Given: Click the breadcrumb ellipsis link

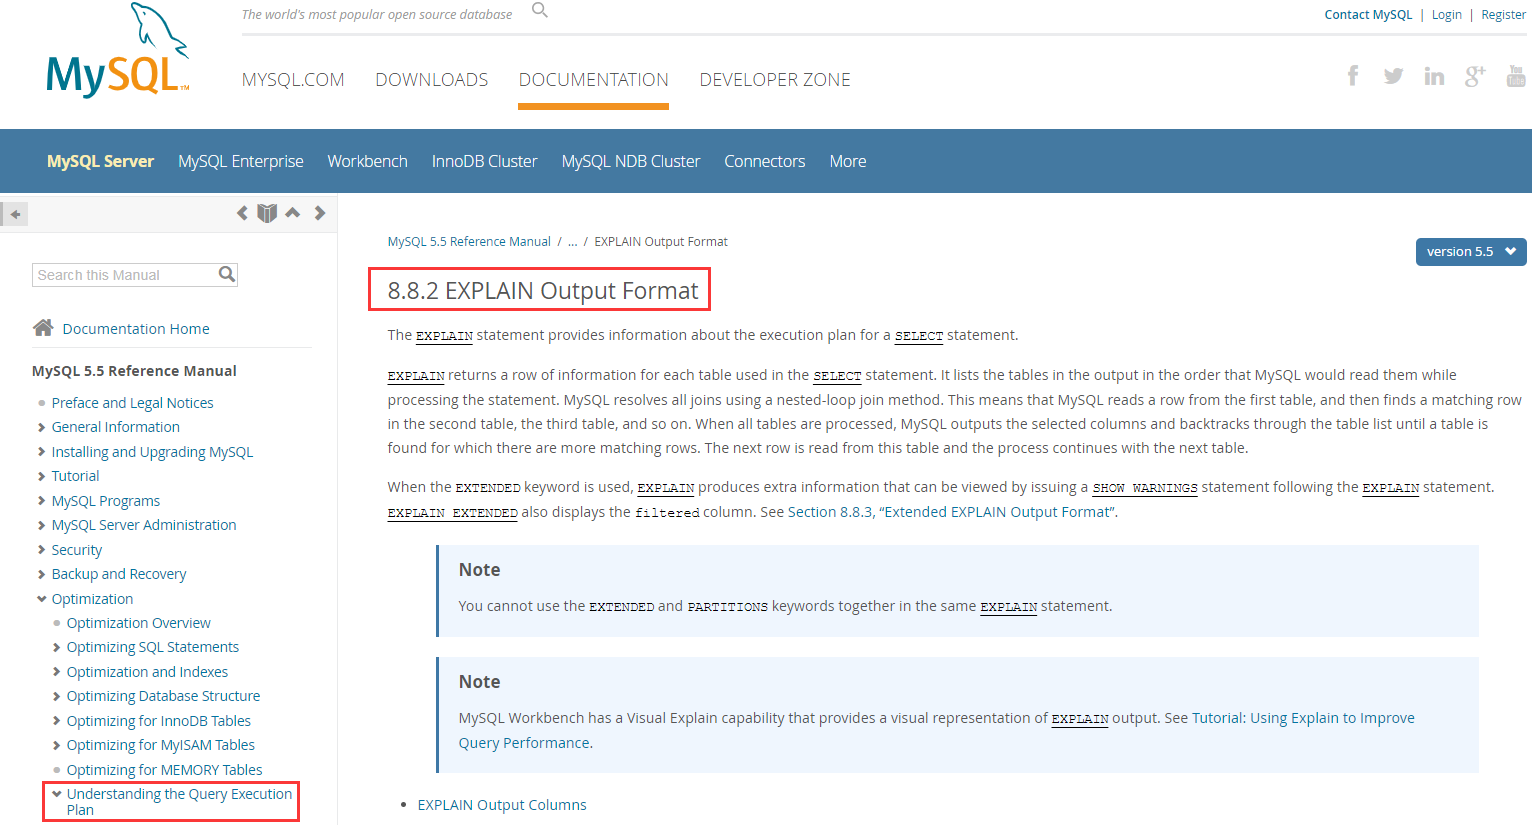Looking at the screenshot, I should pos(573,242).
